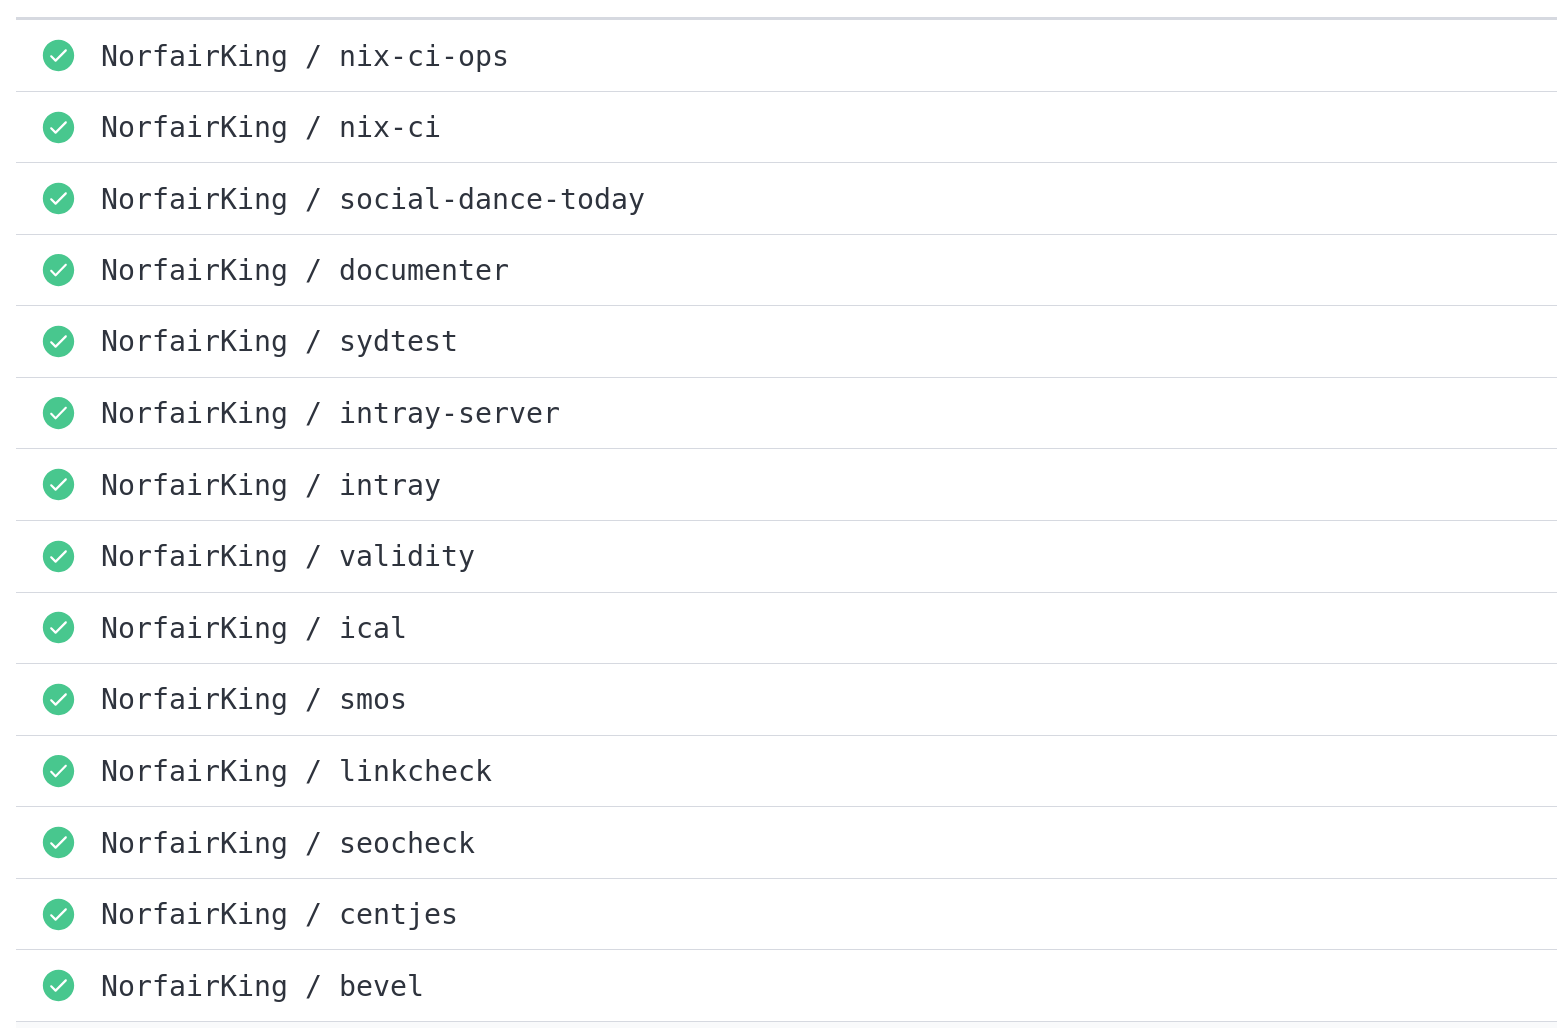Click the passing status icon beside smos
The width and height of the screenshot is (1557, 1028).
point(58,699)
